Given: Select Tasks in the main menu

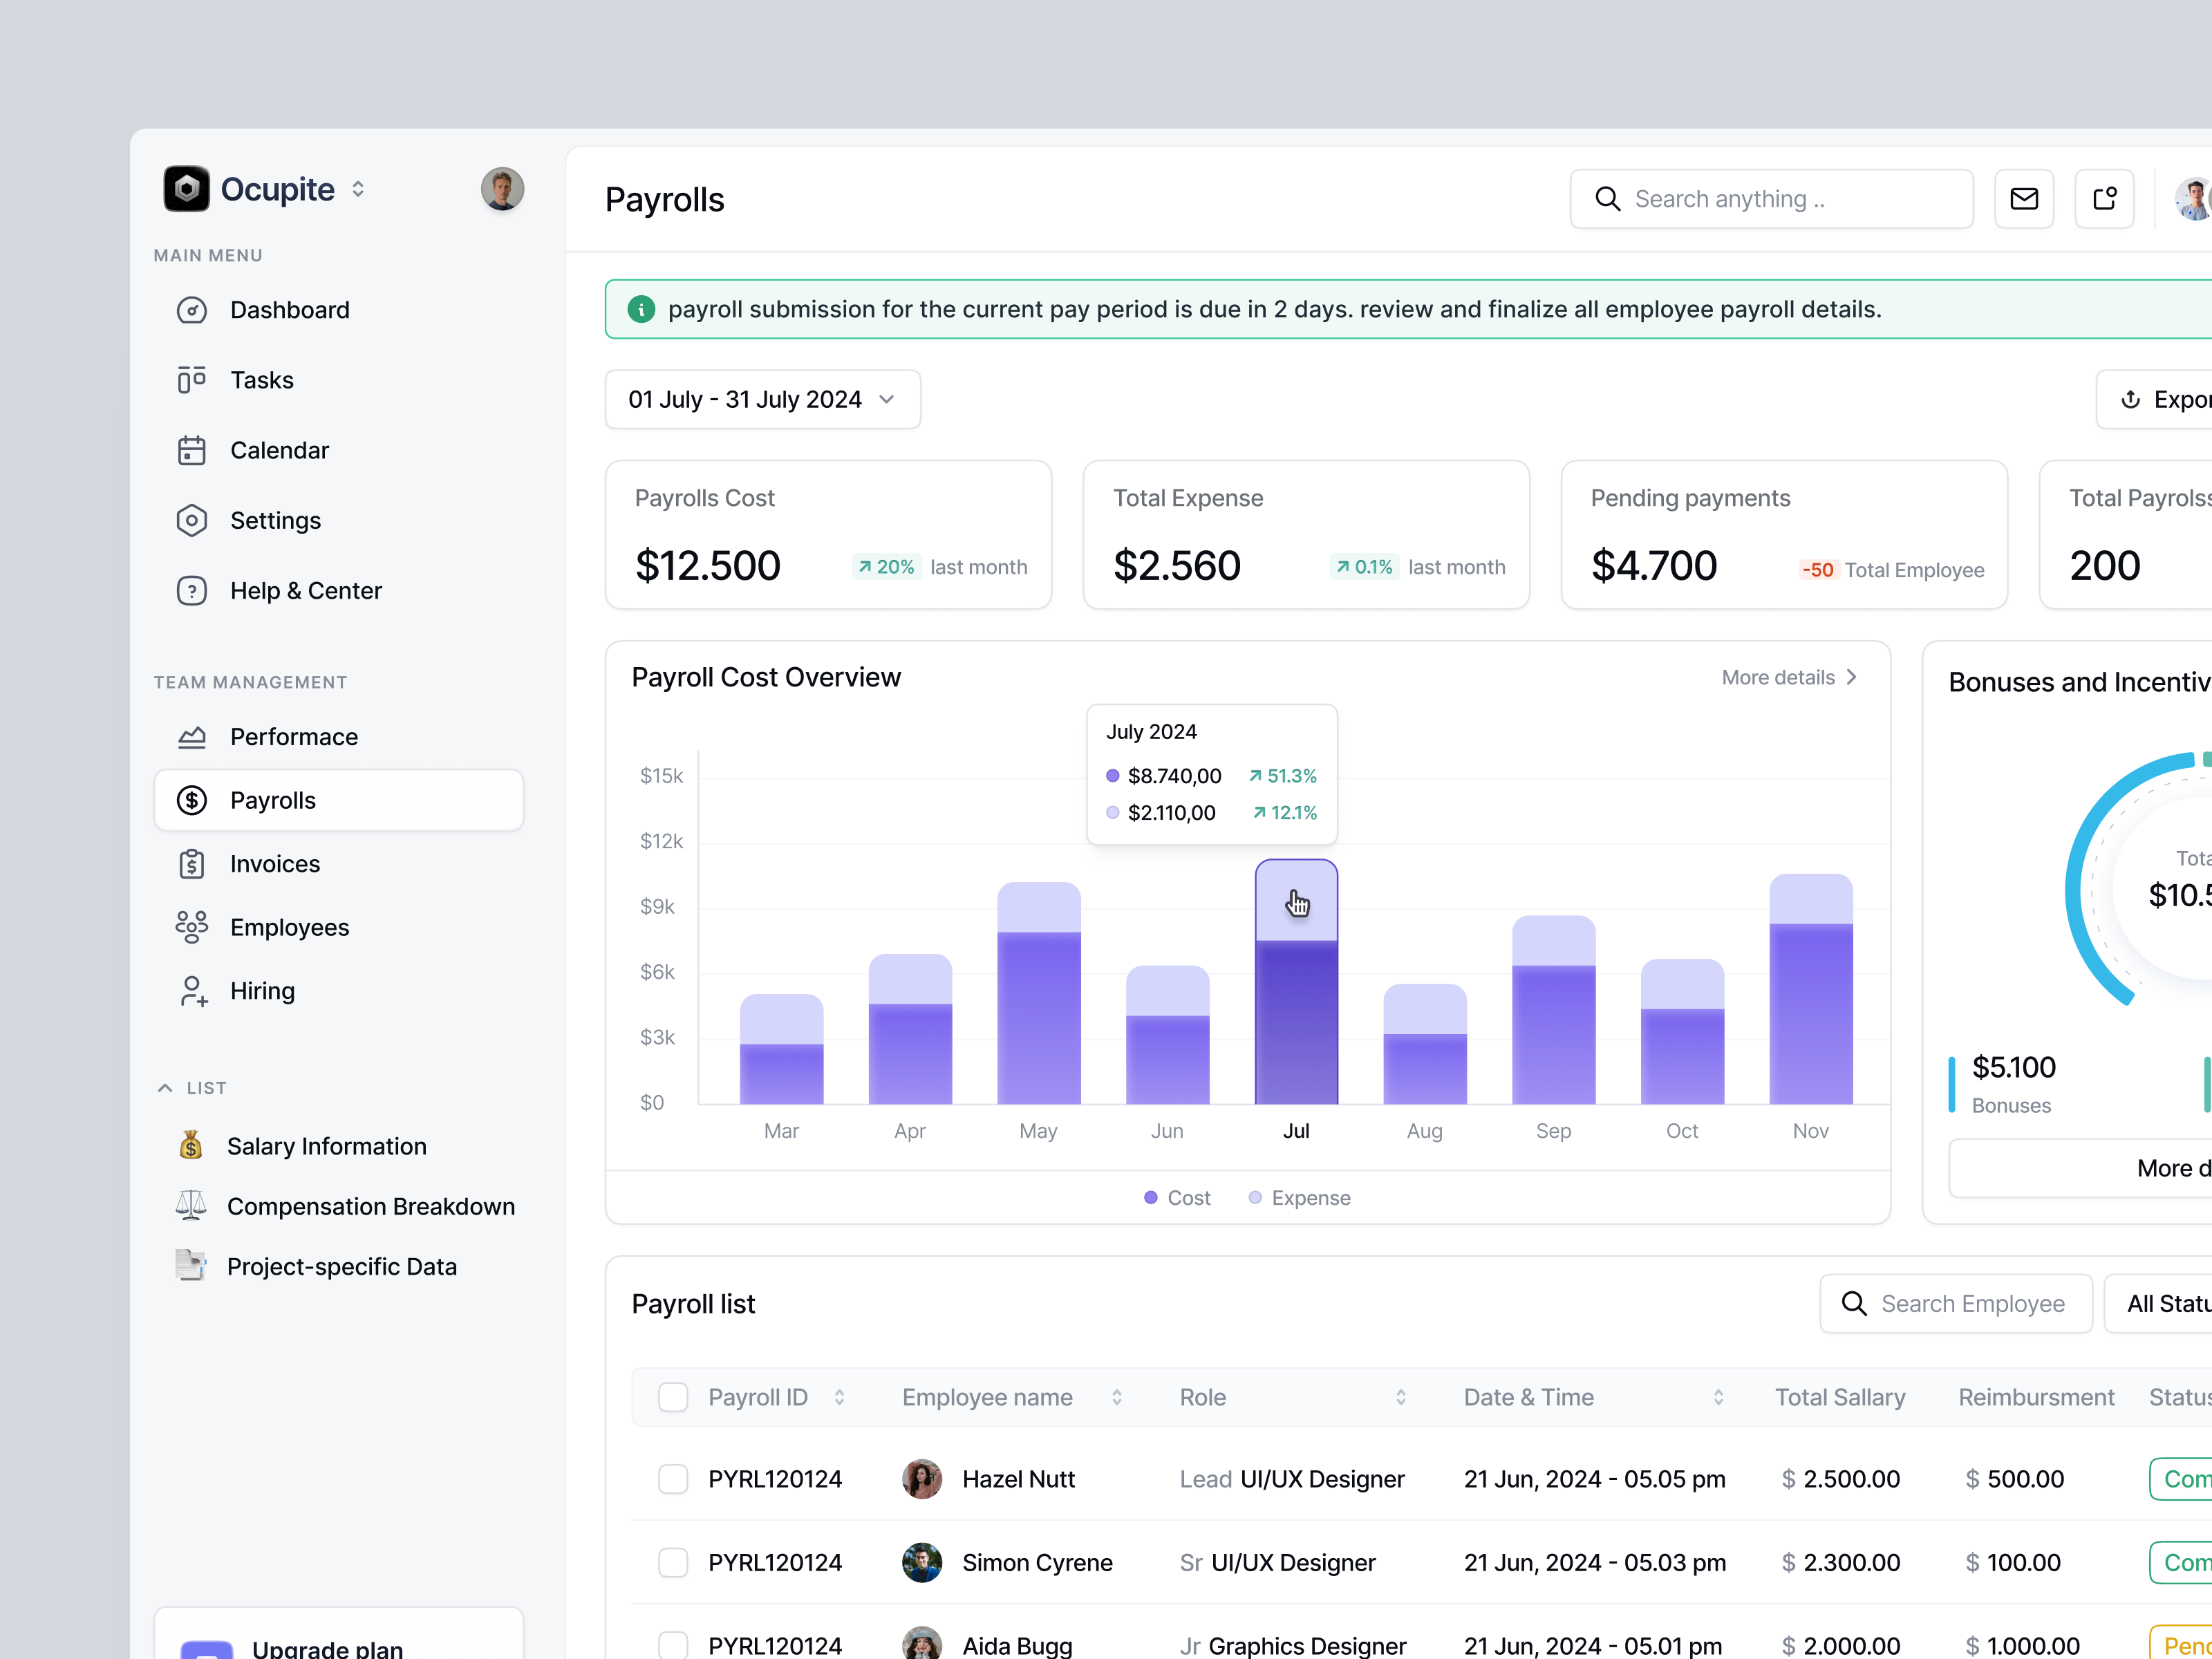Looking at the screenshot, I should click(x=262, y=379).
